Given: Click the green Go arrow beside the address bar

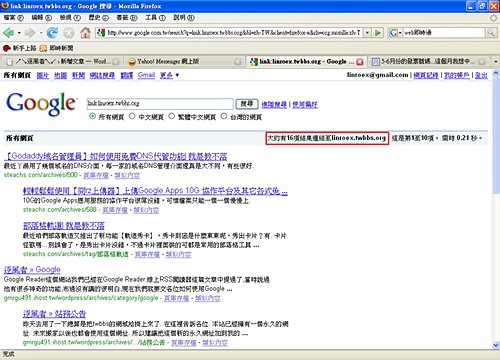Looking at the screenshot, I should pyautogui.click(x=378, y=33).
